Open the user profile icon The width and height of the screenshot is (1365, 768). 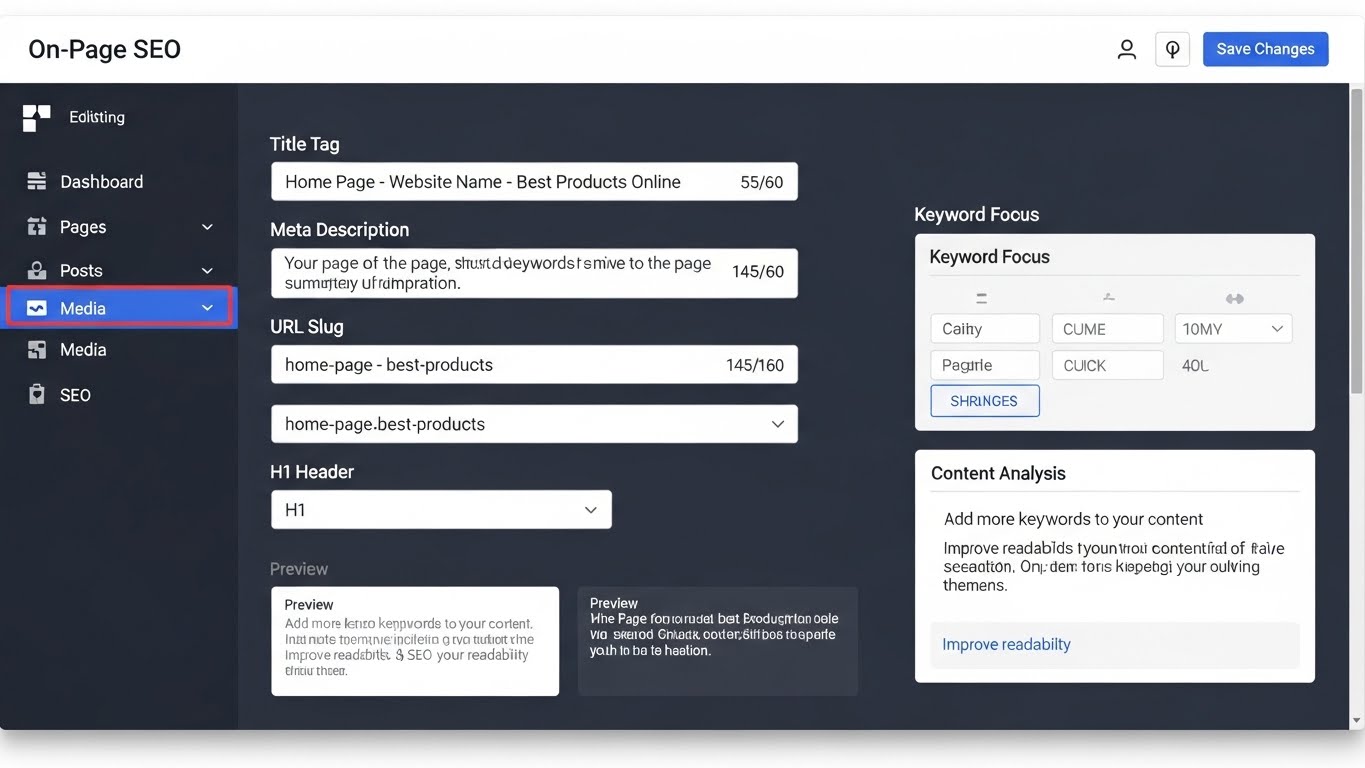(x=1126, y=49)
